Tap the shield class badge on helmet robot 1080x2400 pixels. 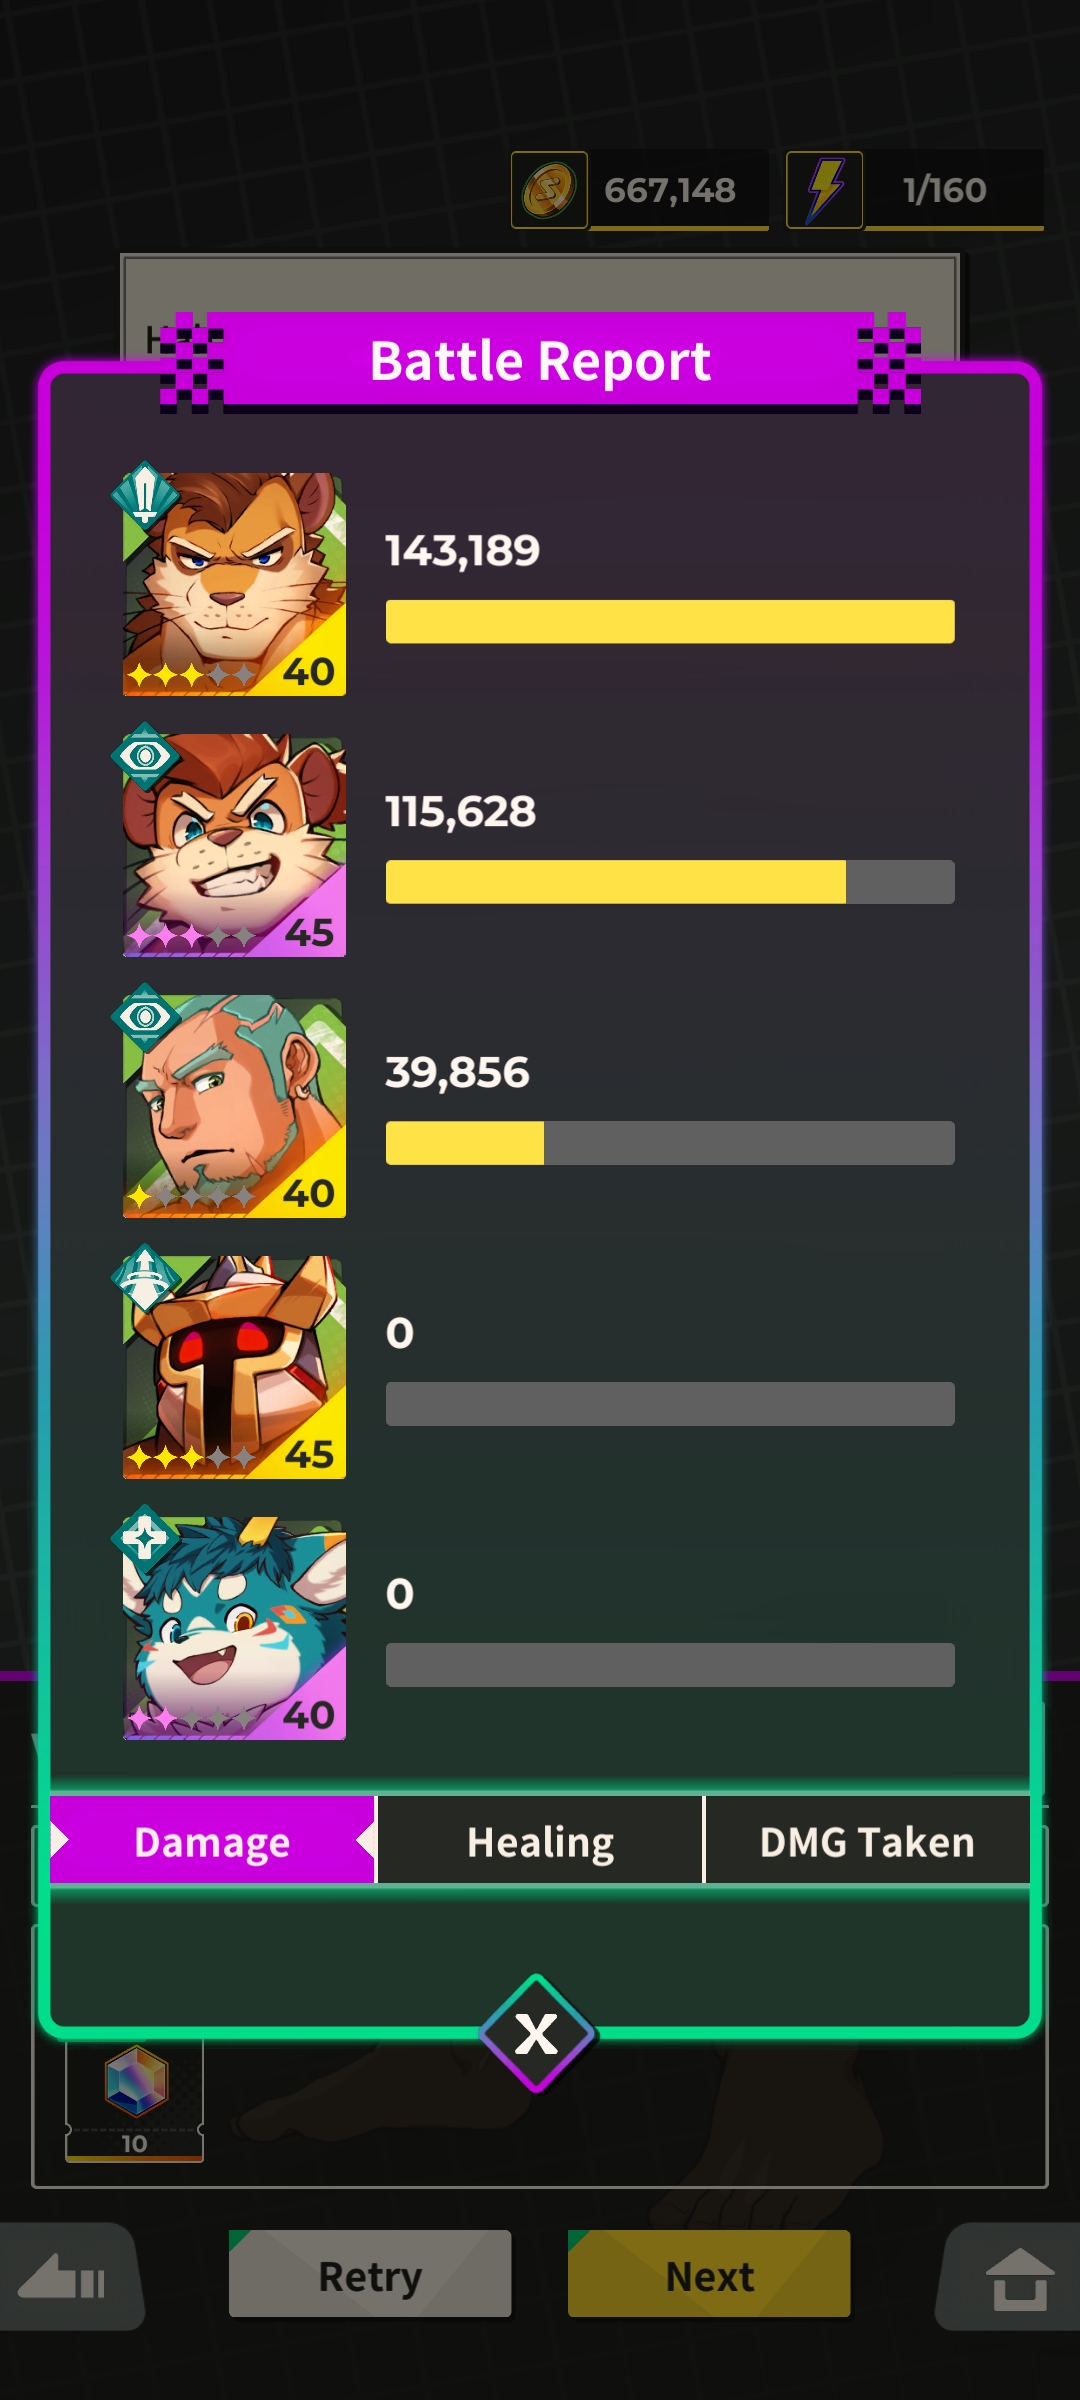pos(145,1278)
